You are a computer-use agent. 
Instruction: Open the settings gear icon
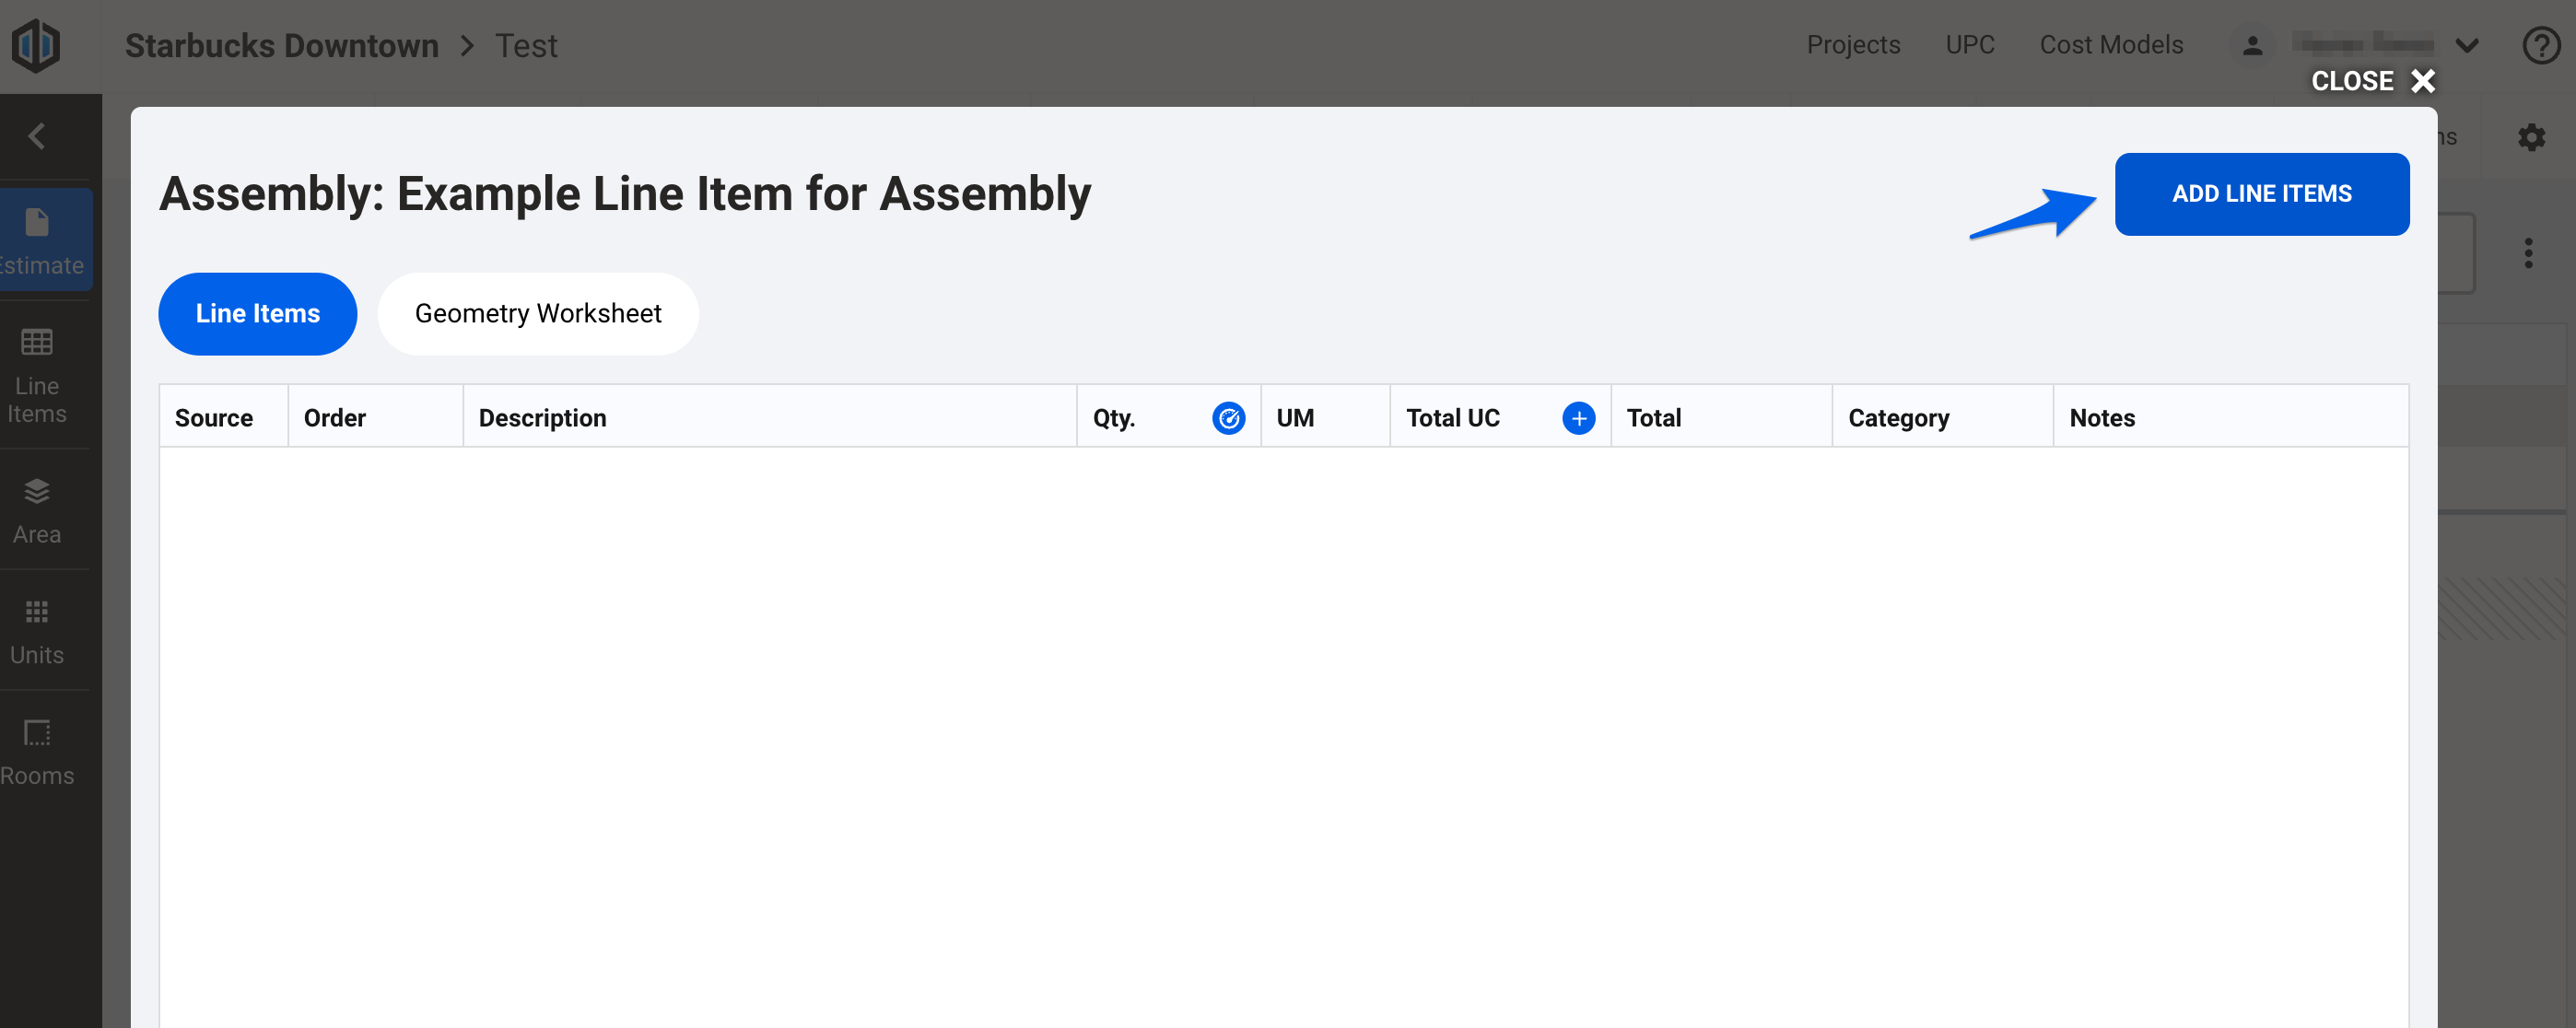pos(2532,138)
